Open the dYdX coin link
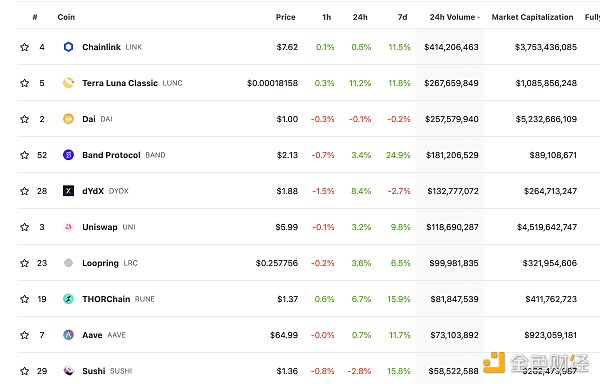The image size is (600, 384). [93, 191]
